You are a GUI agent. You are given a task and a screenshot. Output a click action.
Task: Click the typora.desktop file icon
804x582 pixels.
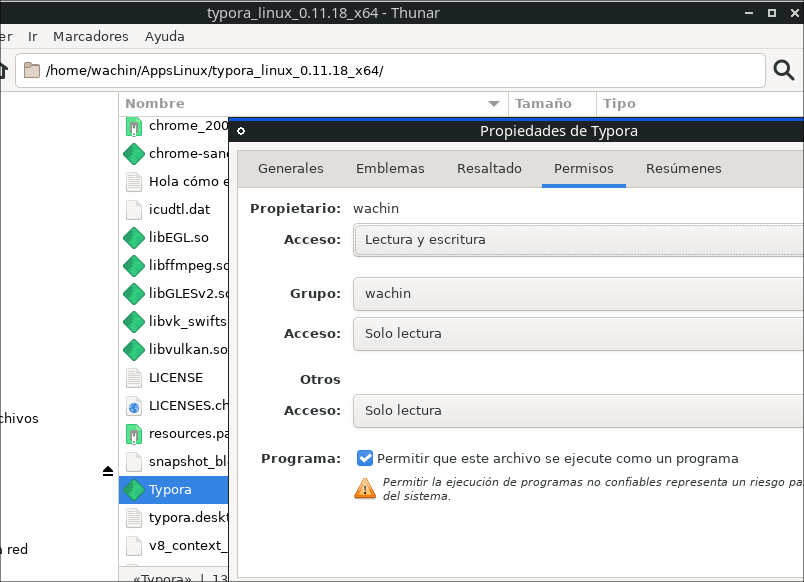coord(134,518)
